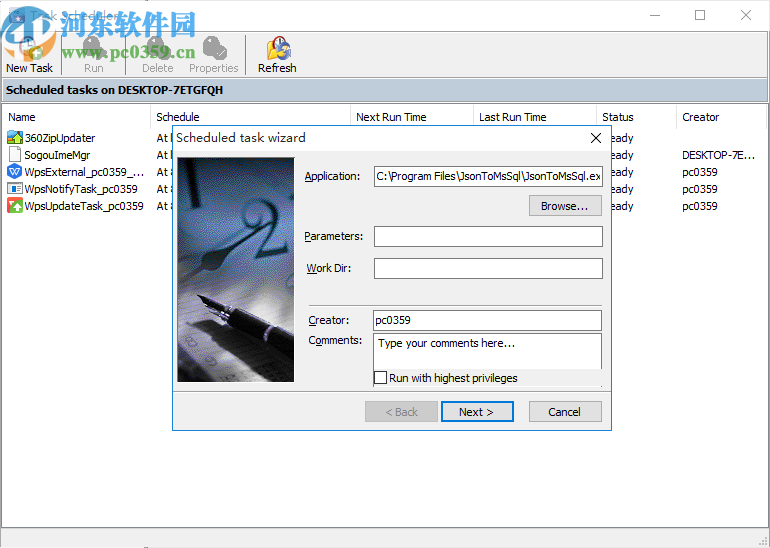Sort tasks by the Name column
Viewport: 770px width, 548px height.
pos(76,117)
